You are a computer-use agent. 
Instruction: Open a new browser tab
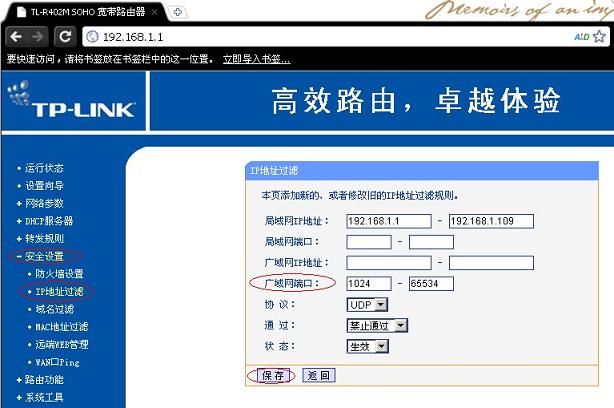tap(178, 11)
